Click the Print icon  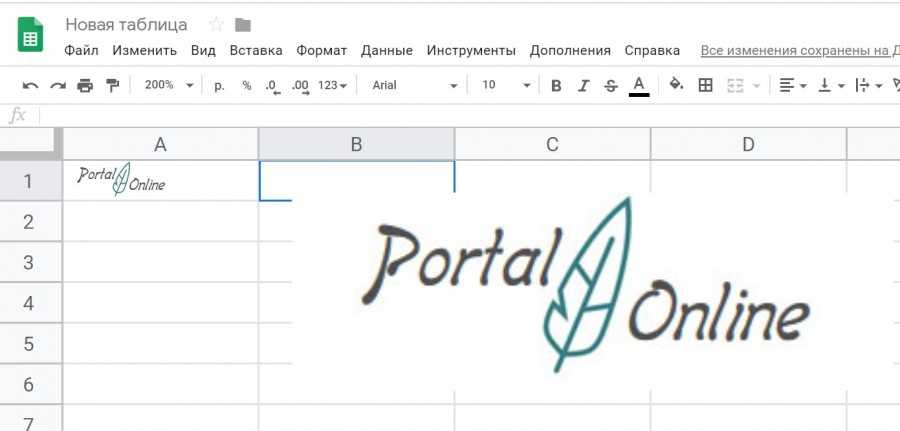[x=85, y=86]
